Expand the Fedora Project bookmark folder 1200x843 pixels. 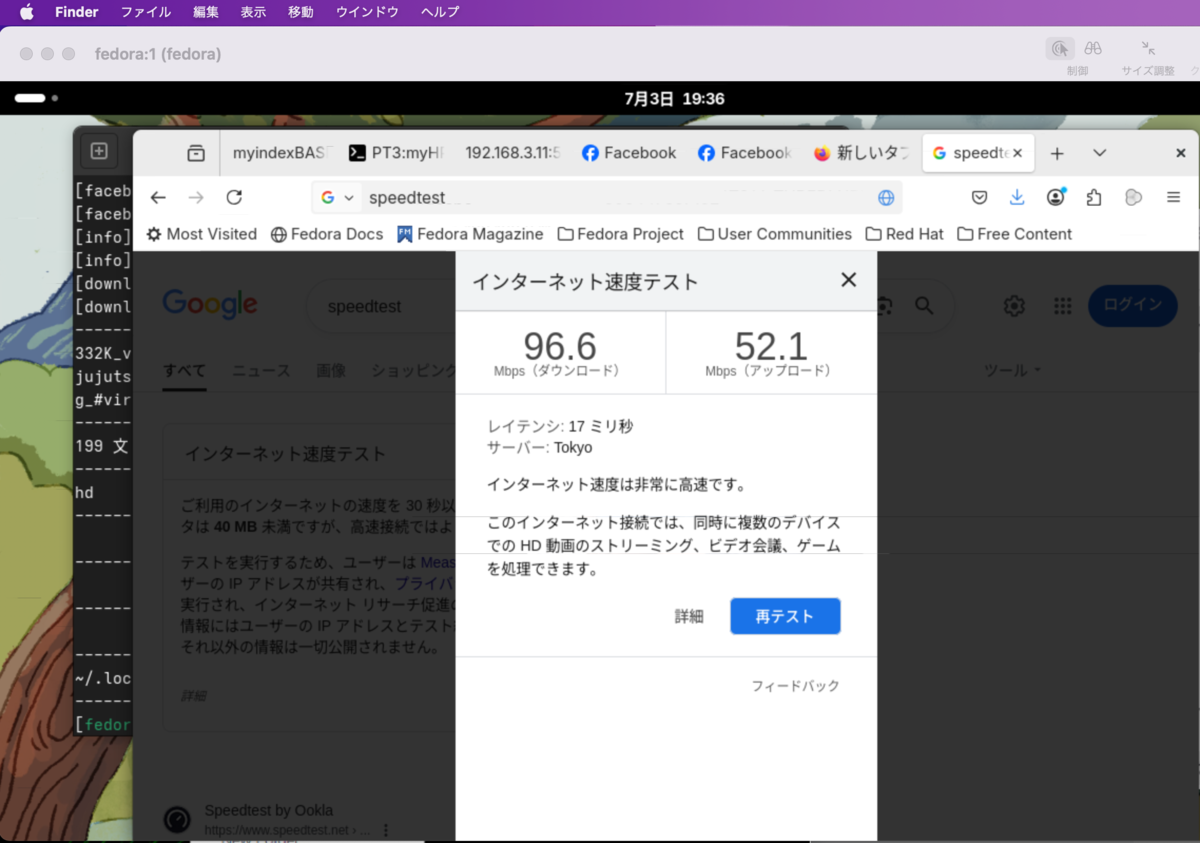[620, 234]
